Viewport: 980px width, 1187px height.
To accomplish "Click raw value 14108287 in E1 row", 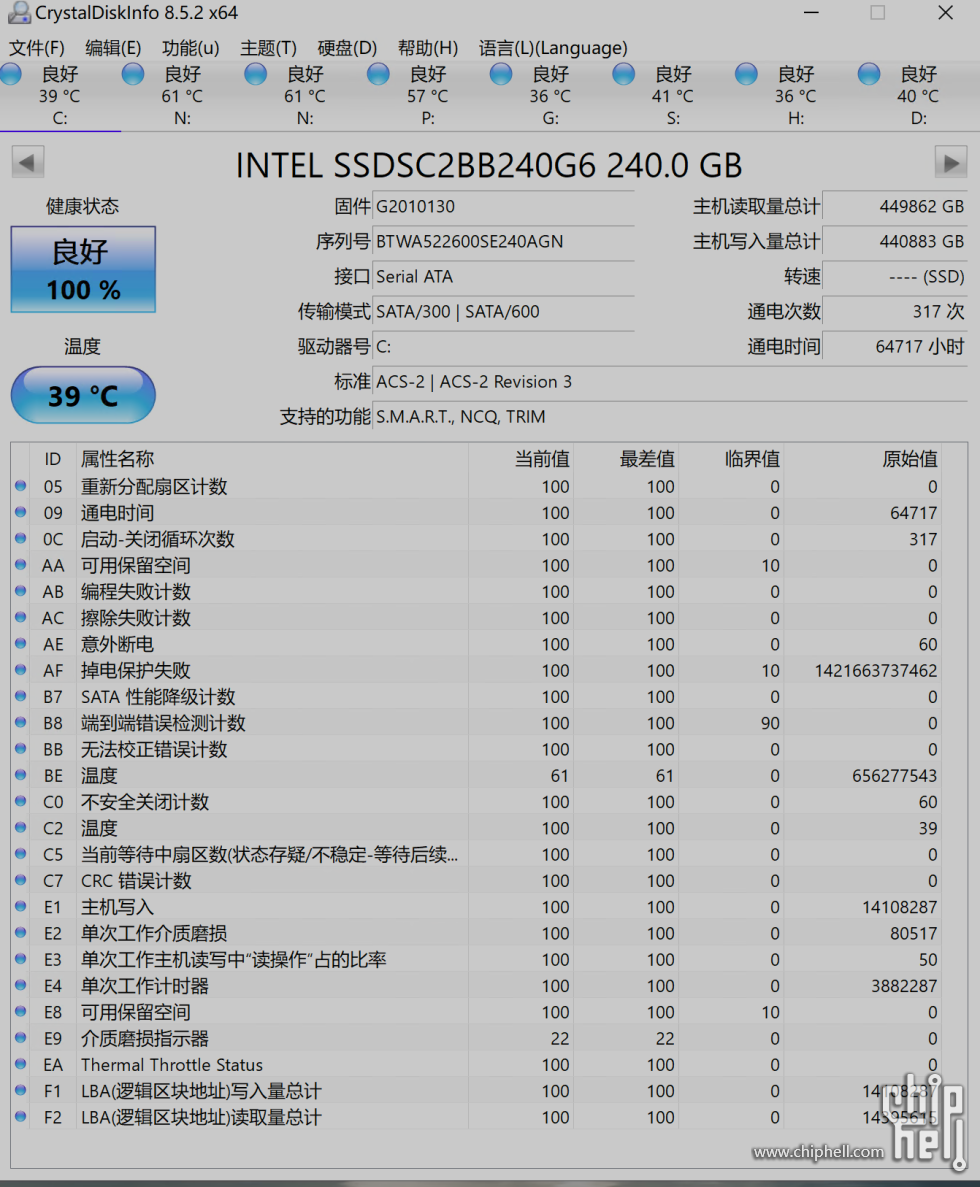I will coord(900,907).
